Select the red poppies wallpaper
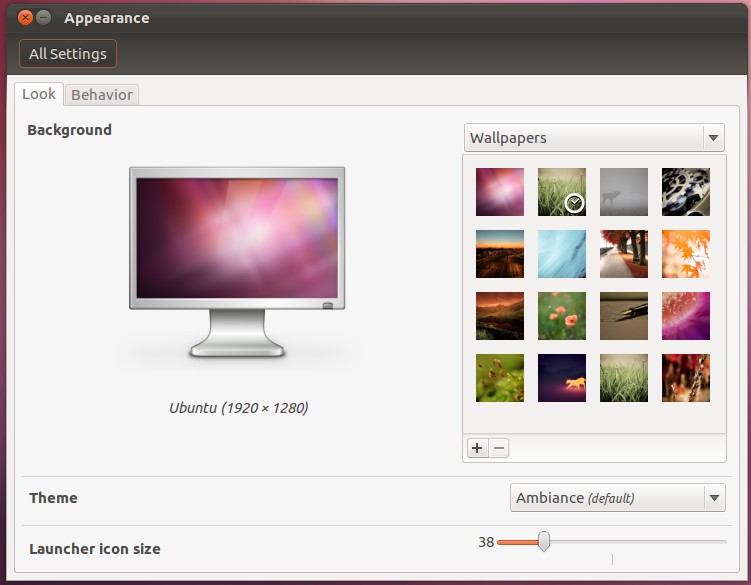 tap(562, 316)
